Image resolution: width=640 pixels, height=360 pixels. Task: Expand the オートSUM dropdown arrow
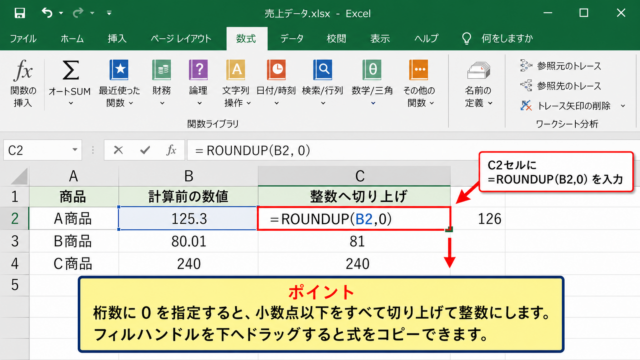point(71,104)
